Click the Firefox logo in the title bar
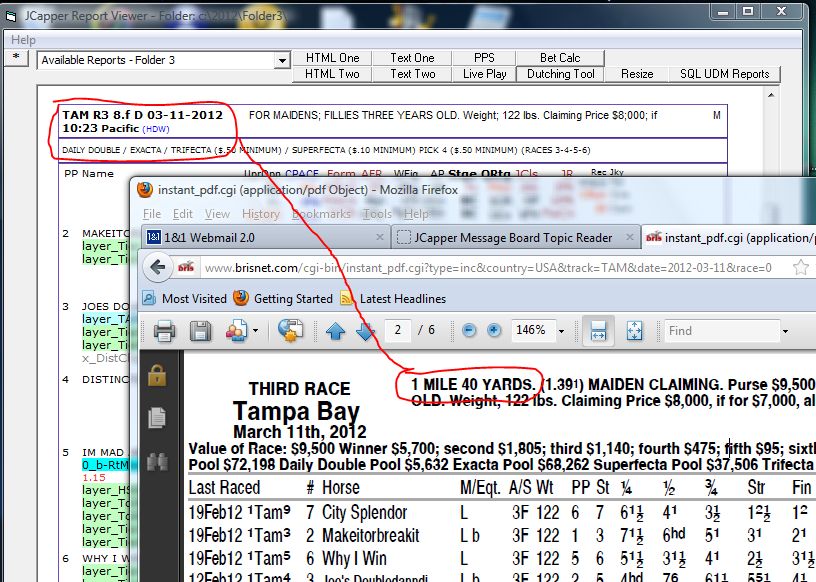This screenshot has width=816, height=582. pyautogui.click(x=145, y=189)
